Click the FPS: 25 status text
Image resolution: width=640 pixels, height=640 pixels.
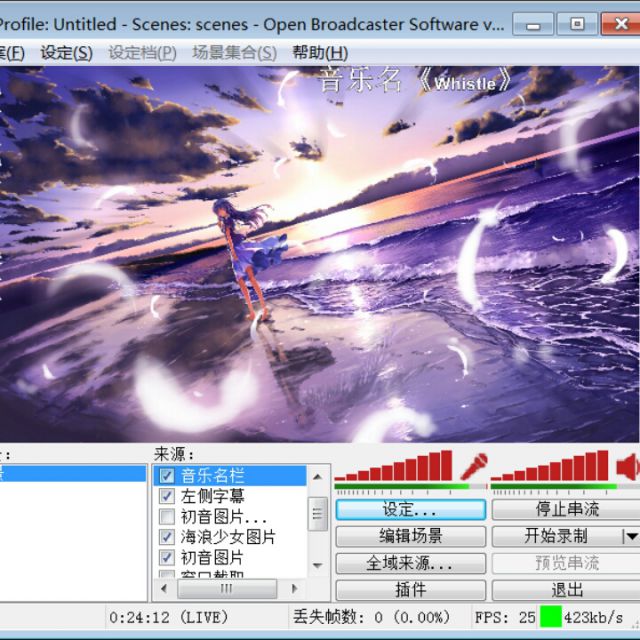(505, 617)
